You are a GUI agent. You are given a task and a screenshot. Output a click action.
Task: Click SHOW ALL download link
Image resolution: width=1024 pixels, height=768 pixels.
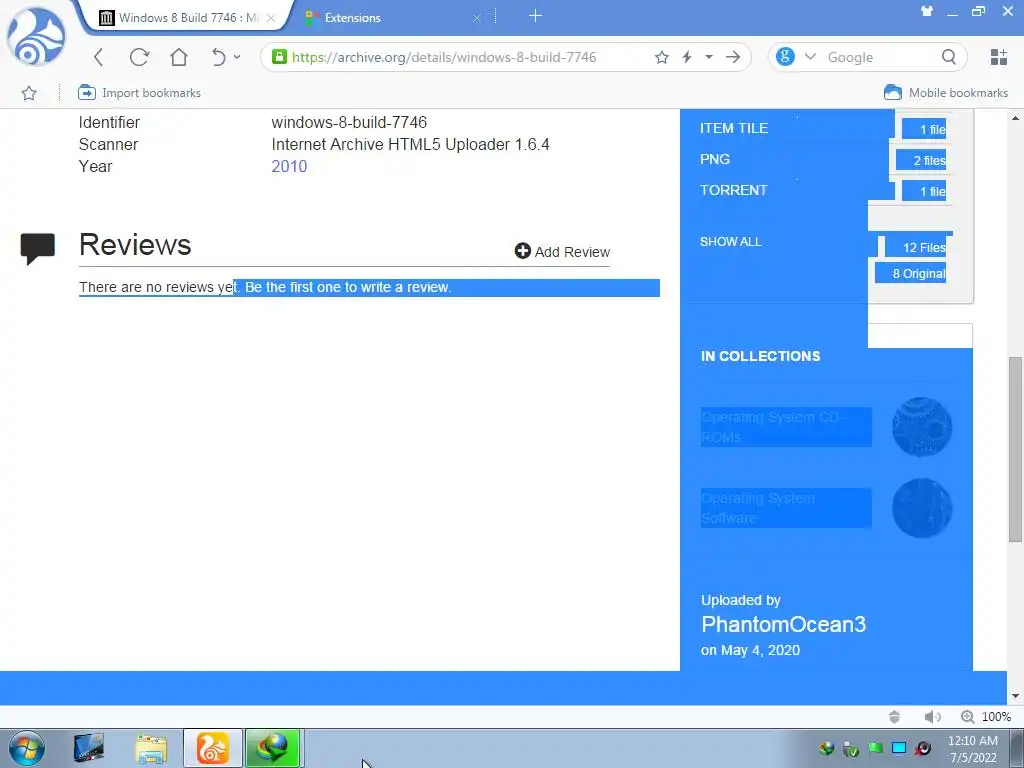pos(731,242)
